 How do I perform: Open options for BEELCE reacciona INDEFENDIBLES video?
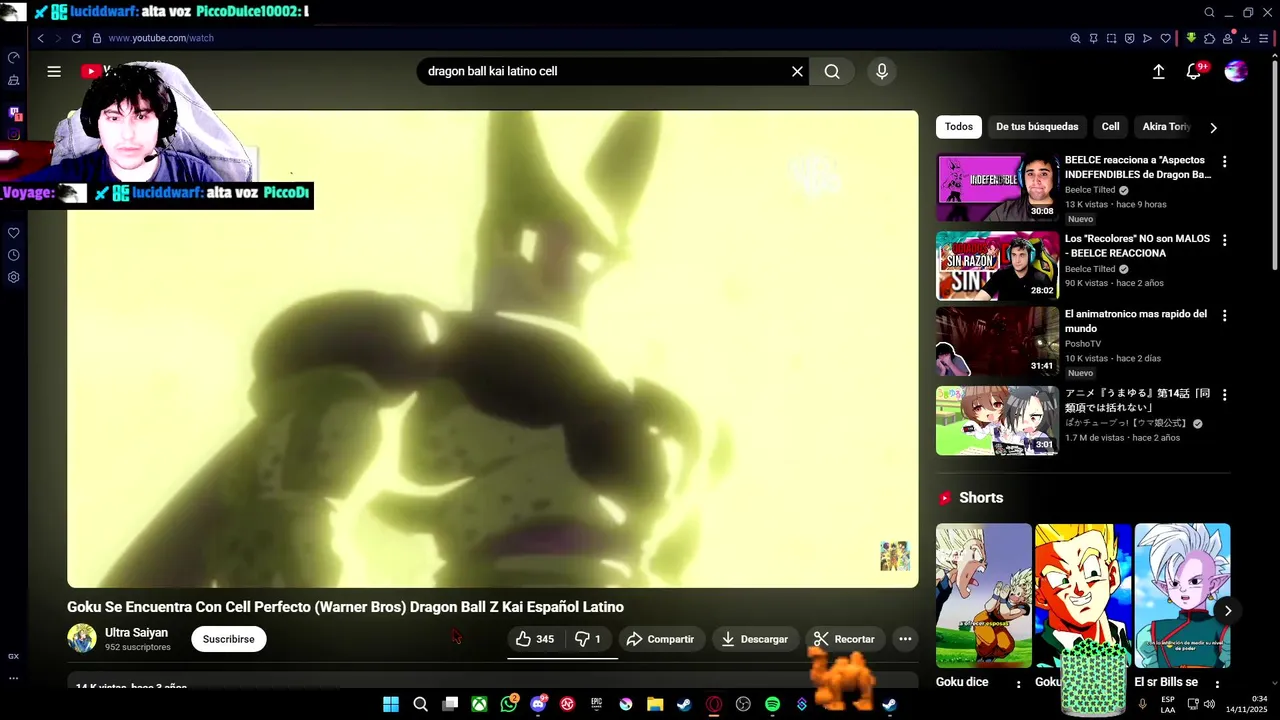1224,161
